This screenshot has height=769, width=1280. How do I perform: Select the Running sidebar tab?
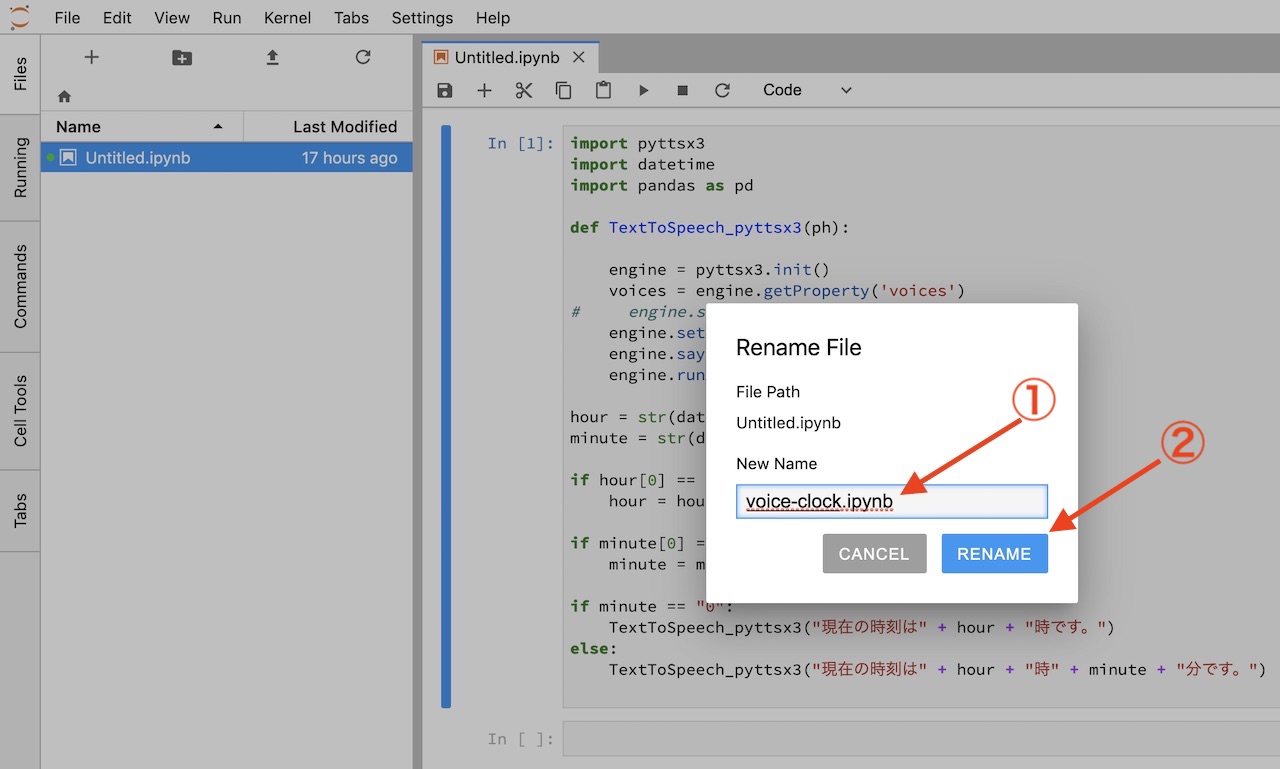20,167
